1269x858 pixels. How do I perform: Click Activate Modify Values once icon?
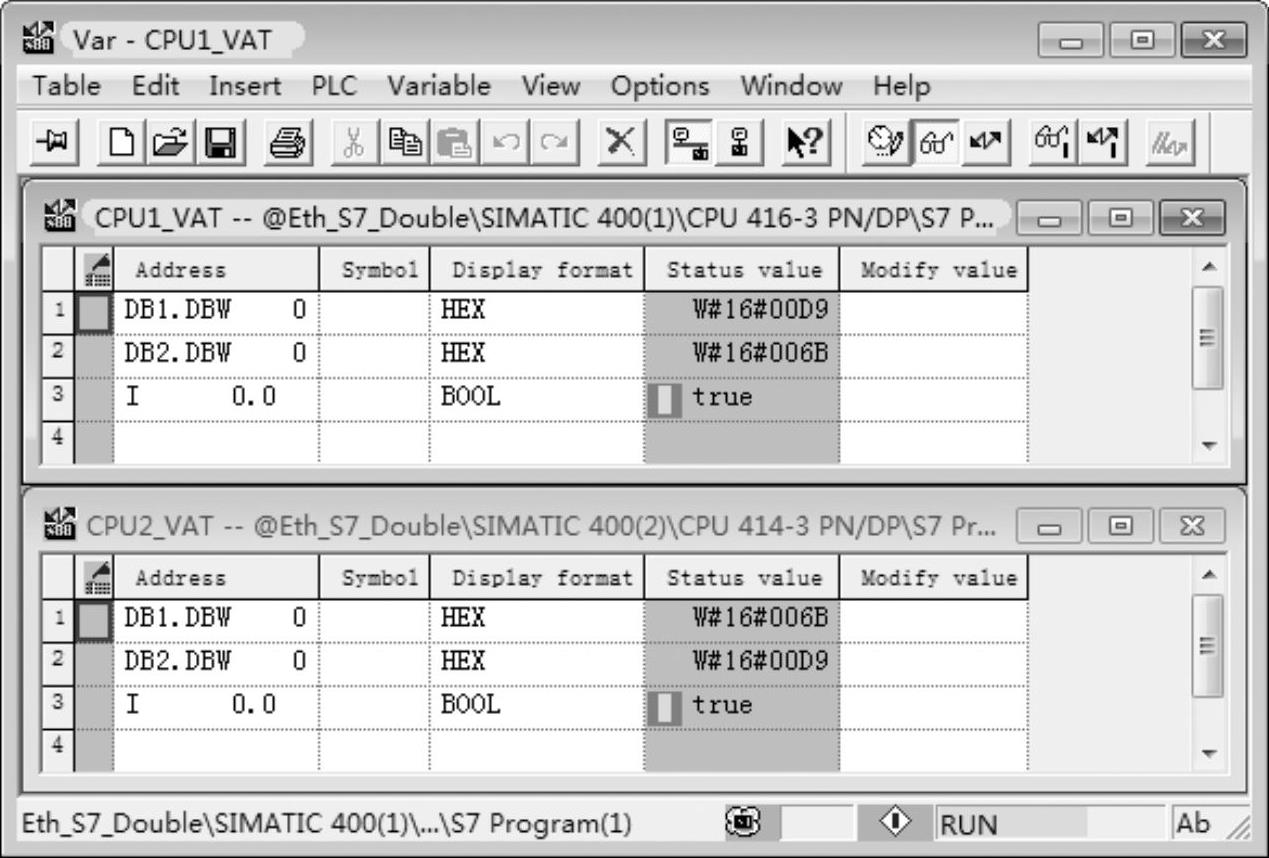click(x=1104, y=142)
